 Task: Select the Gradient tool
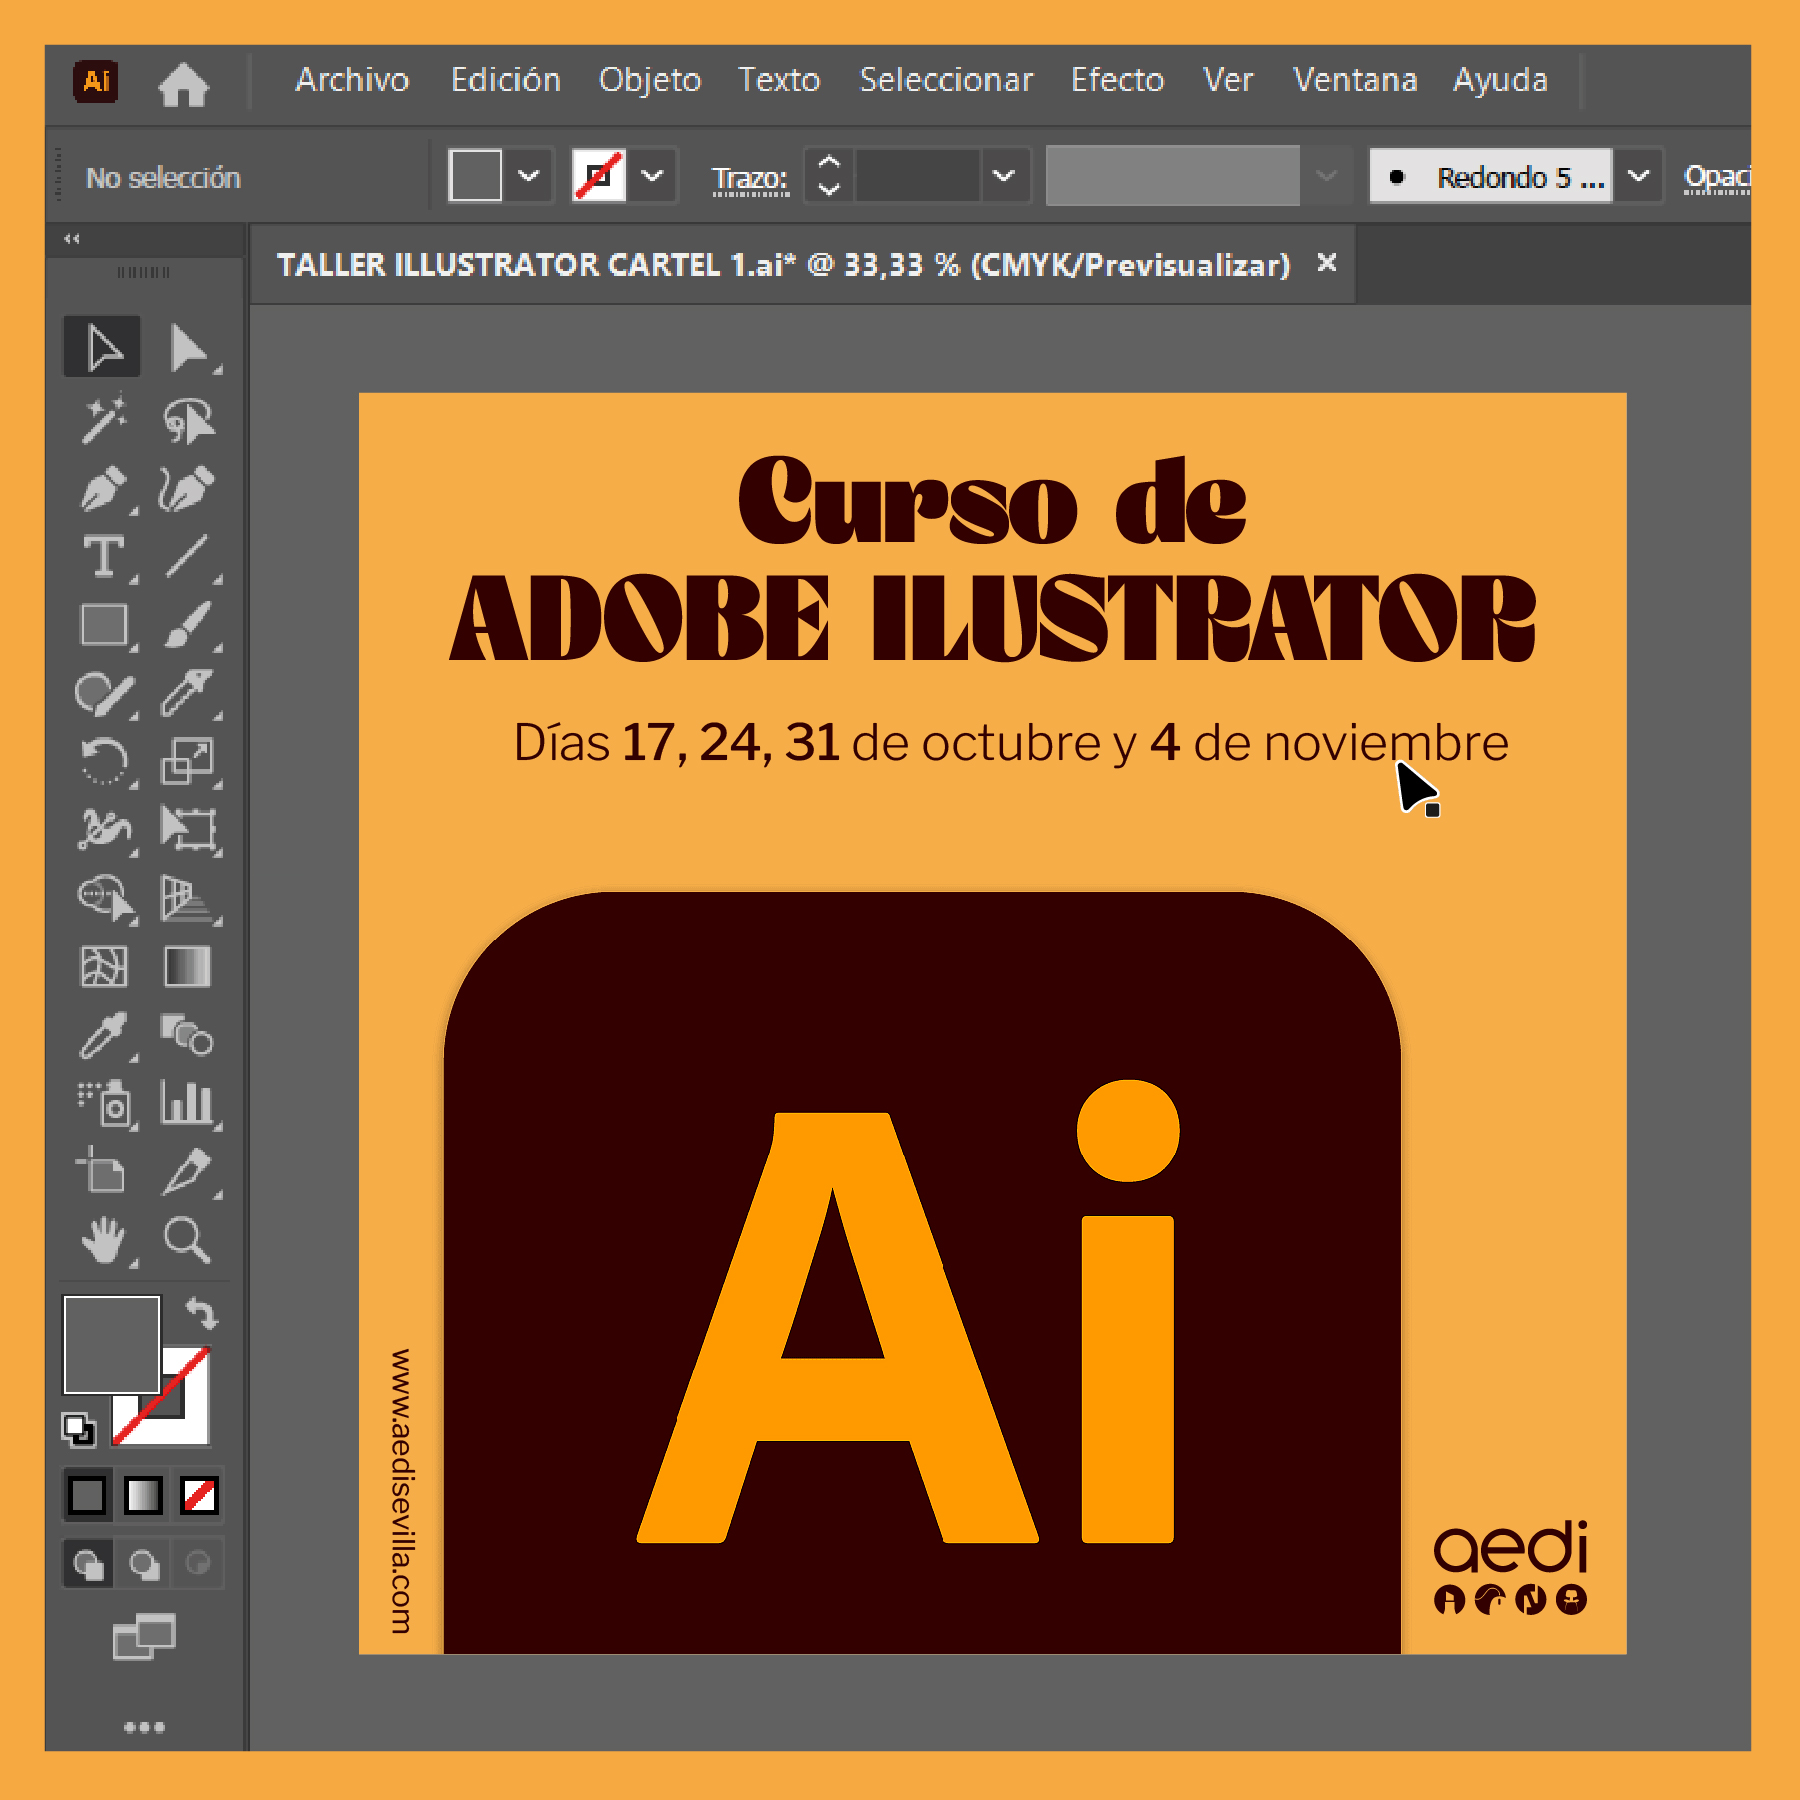188,967
